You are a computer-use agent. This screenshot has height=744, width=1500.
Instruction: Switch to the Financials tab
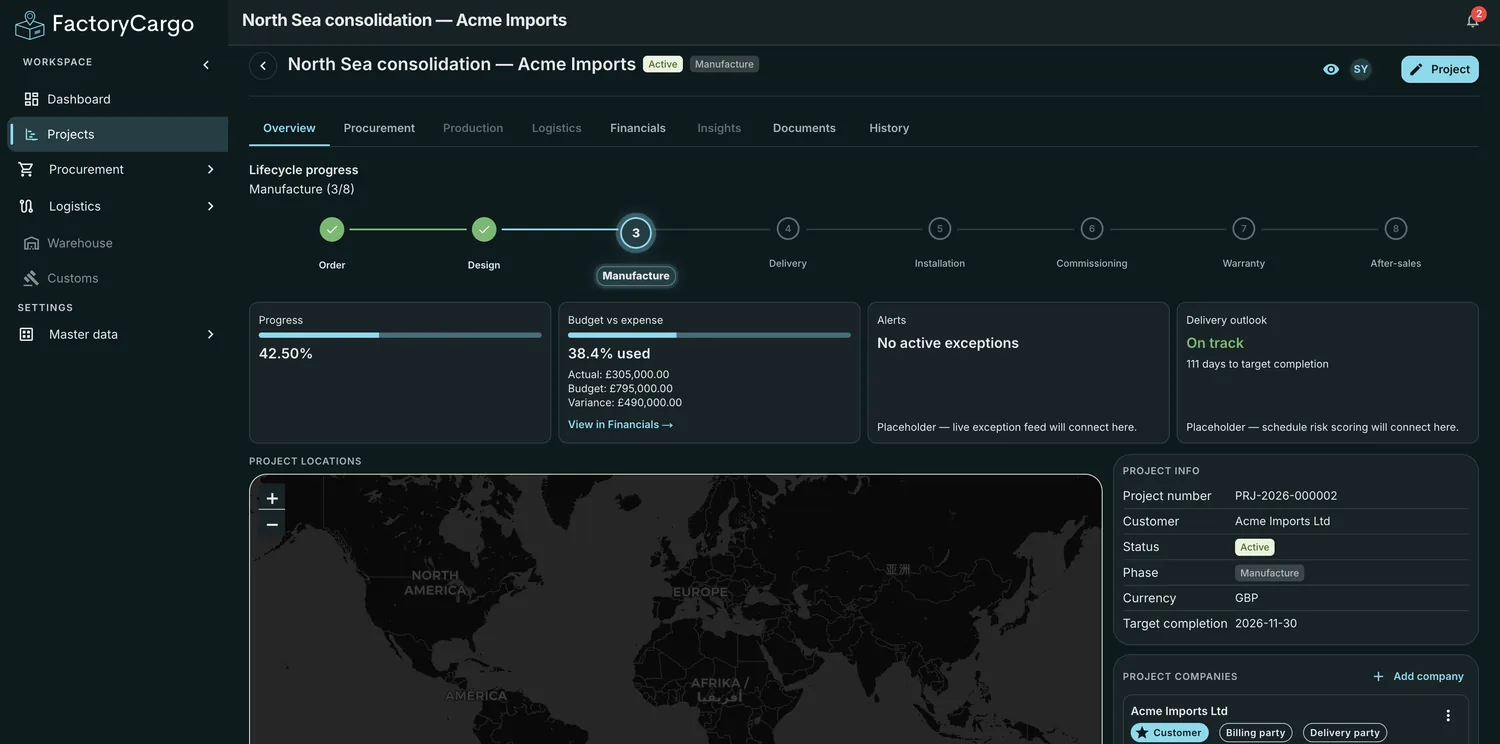[638, 128]
